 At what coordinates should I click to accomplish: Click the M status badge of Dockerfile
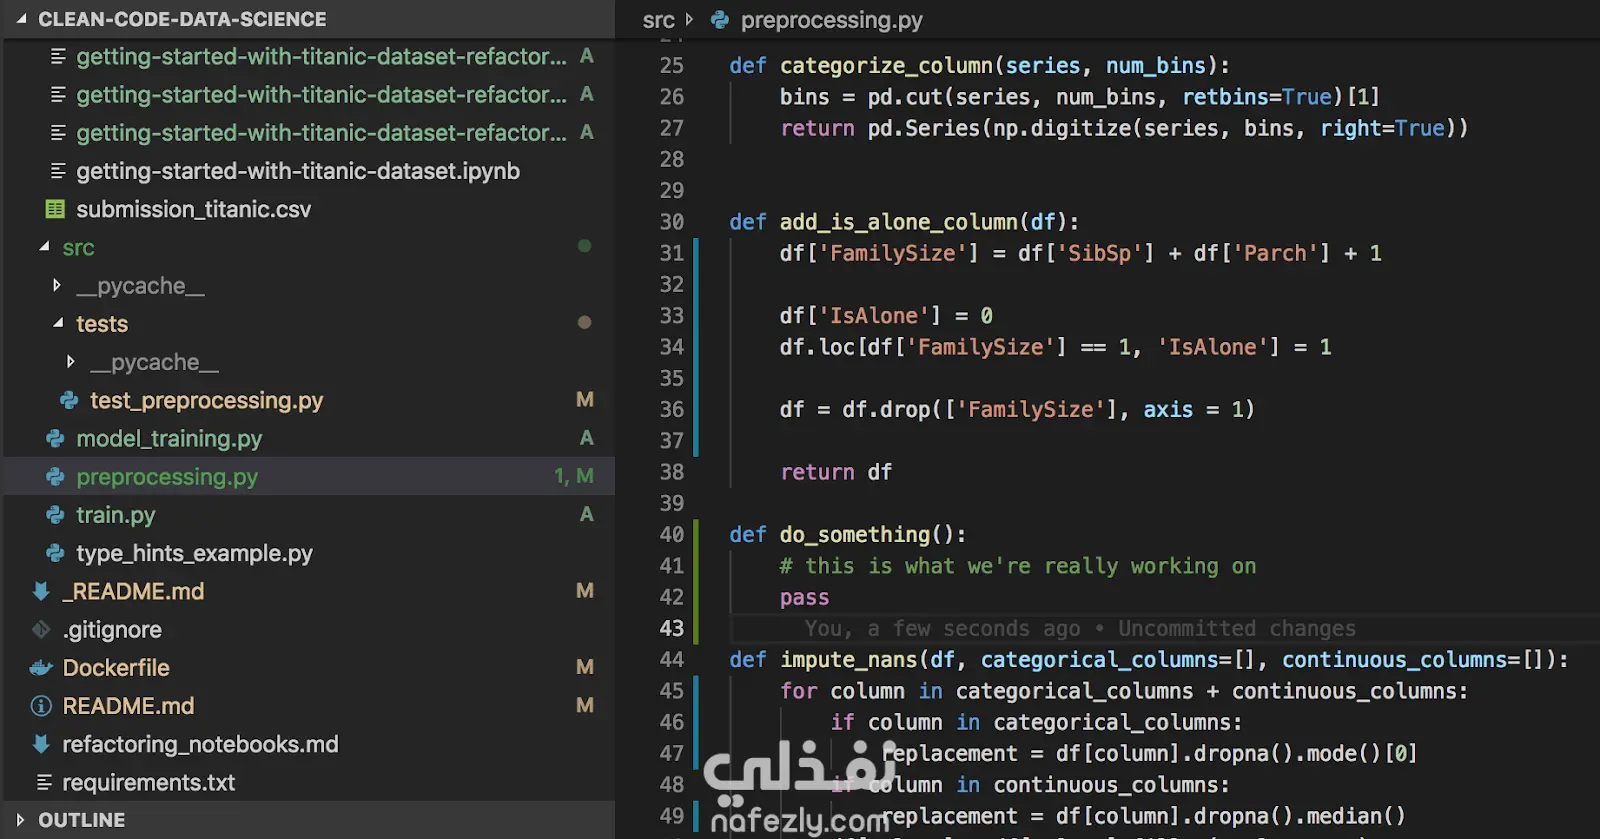pos(585,666)
